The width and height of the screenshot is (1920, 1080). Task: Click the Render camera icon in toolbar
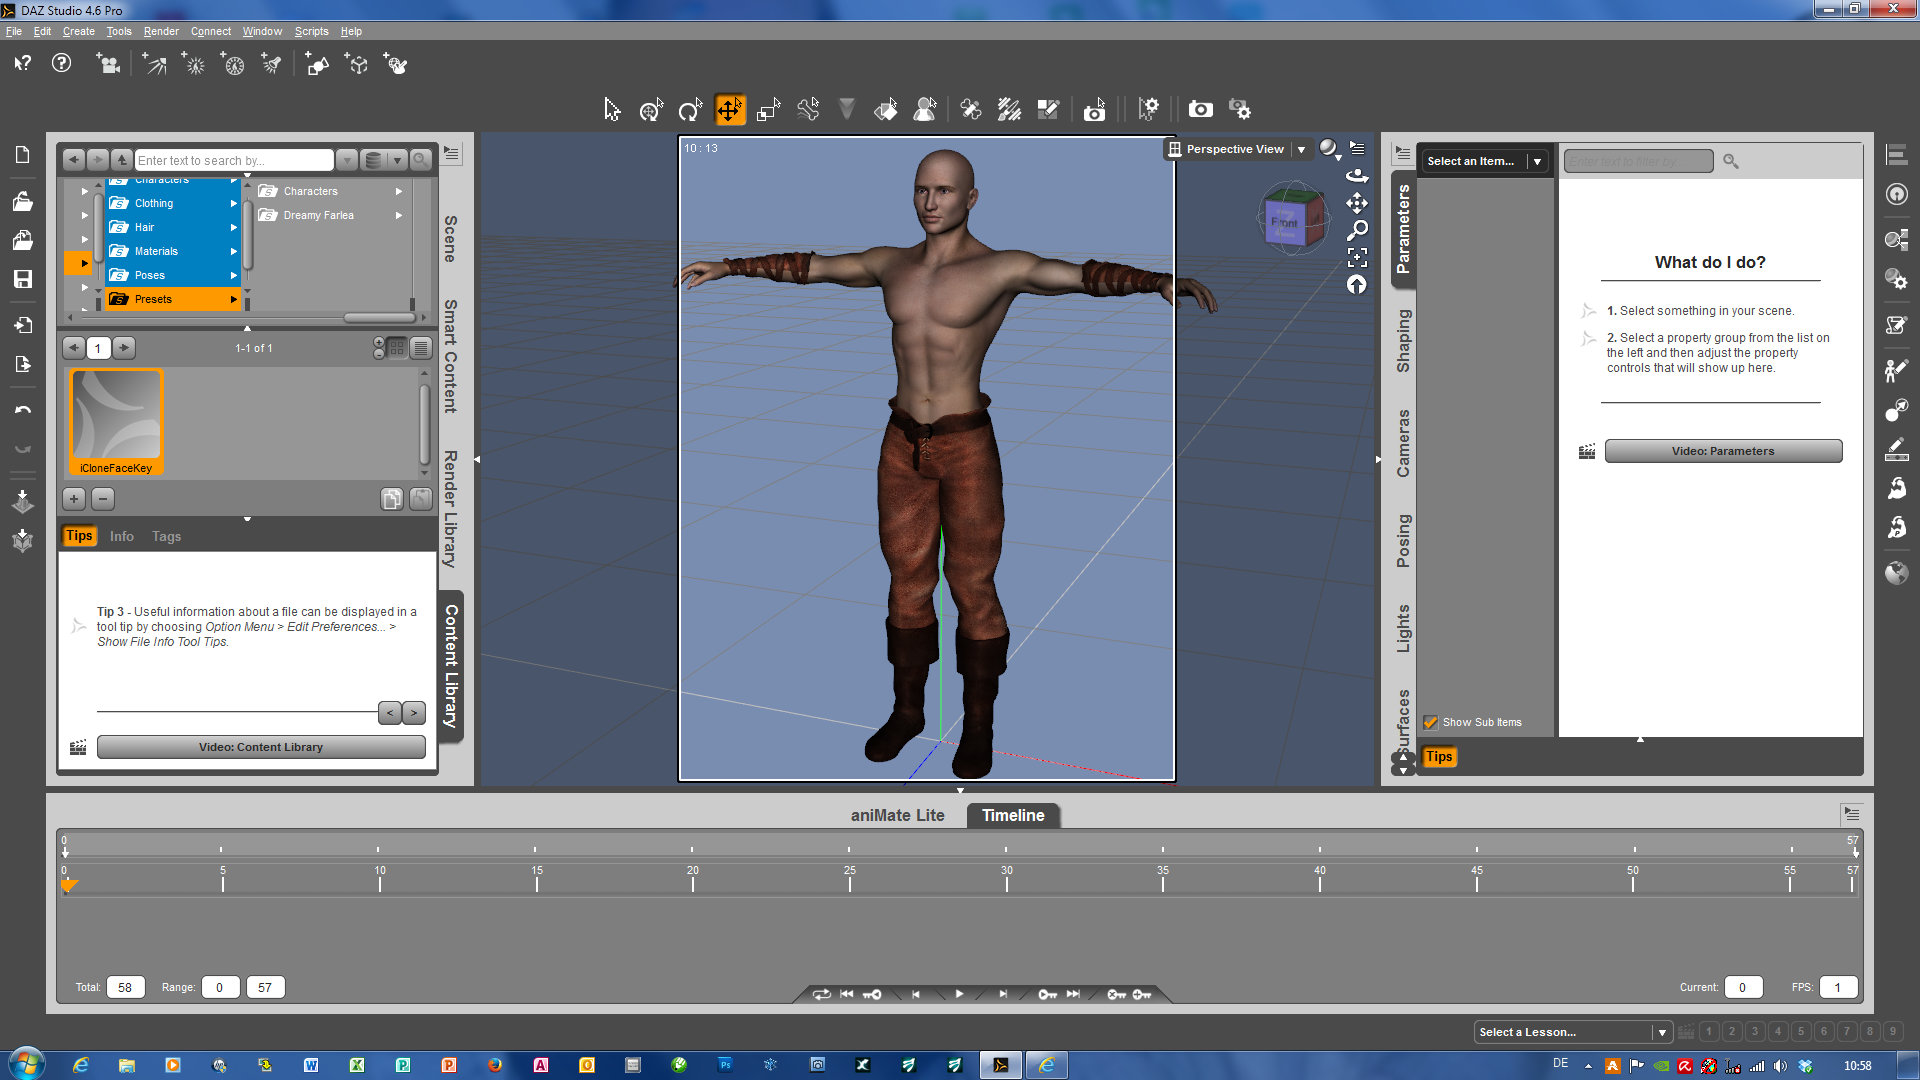(1200, 110)
